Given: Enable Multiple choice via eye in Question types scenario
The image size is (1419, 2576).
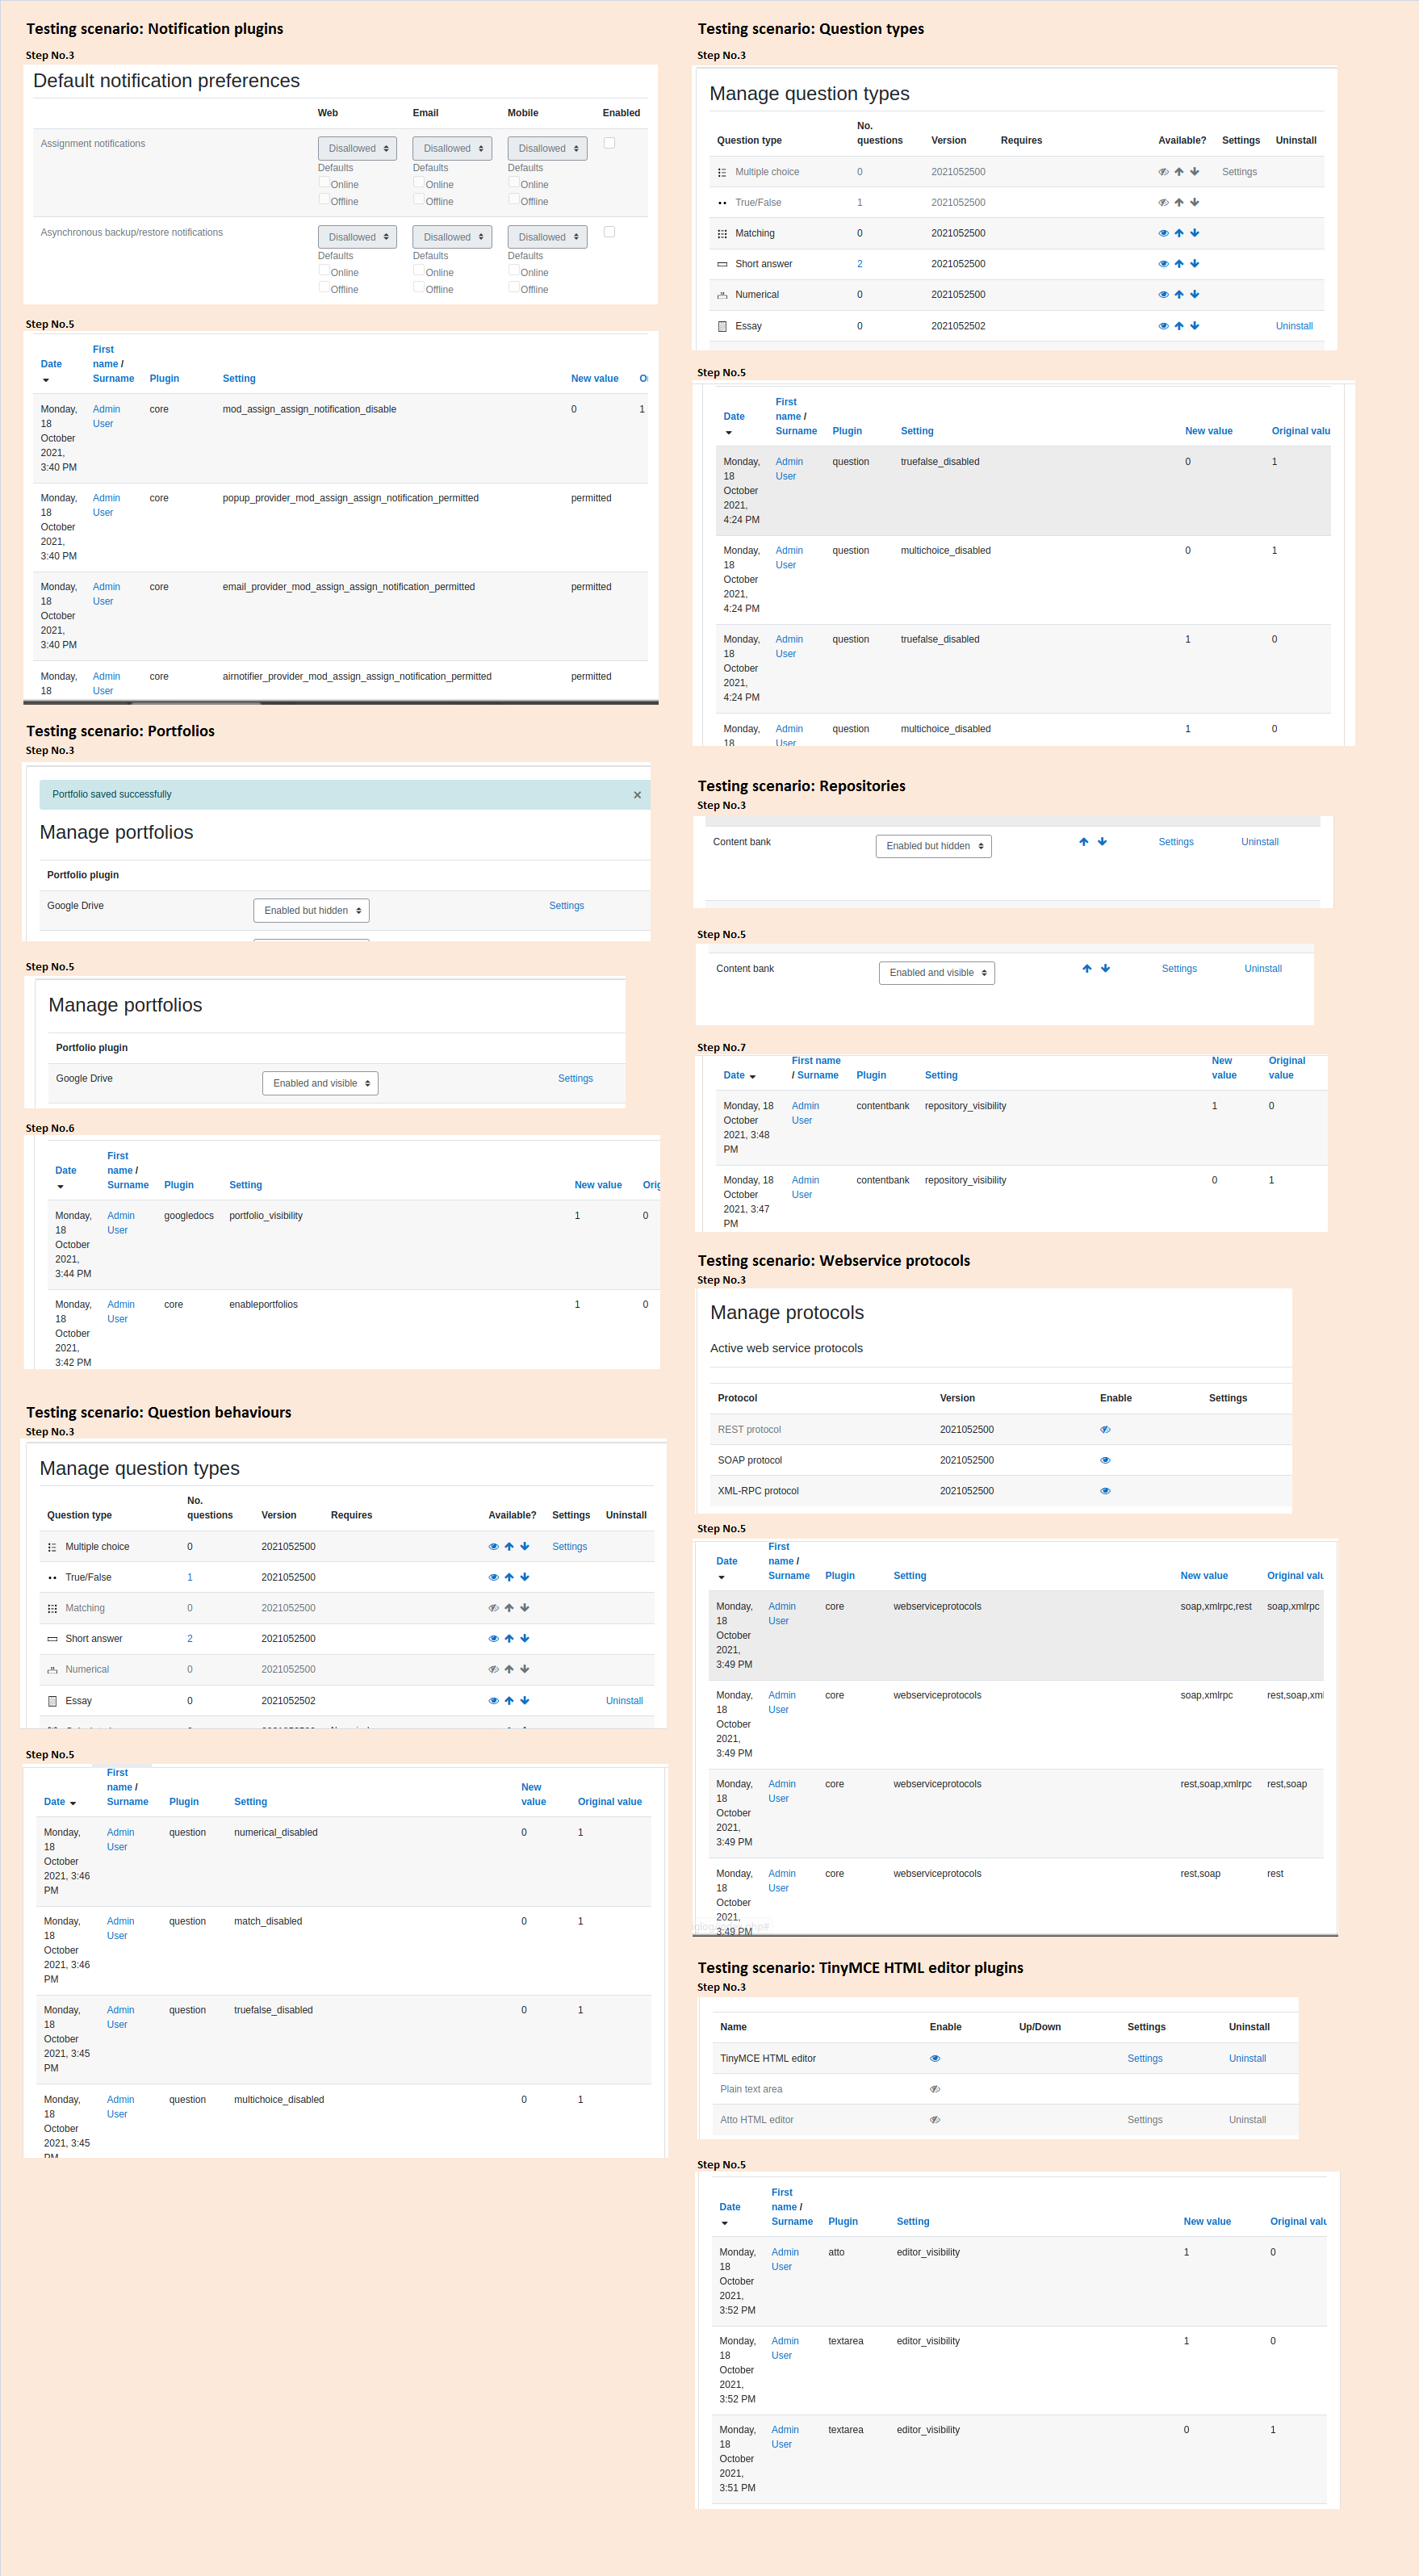Looking at the screenshot, I should point(1163,172).
